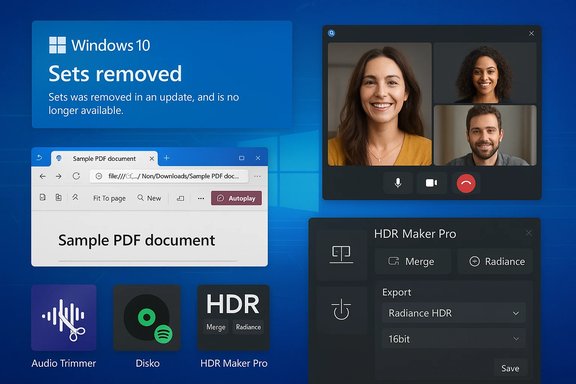Open the HDR Maker Pro app tile

(234, 317)
